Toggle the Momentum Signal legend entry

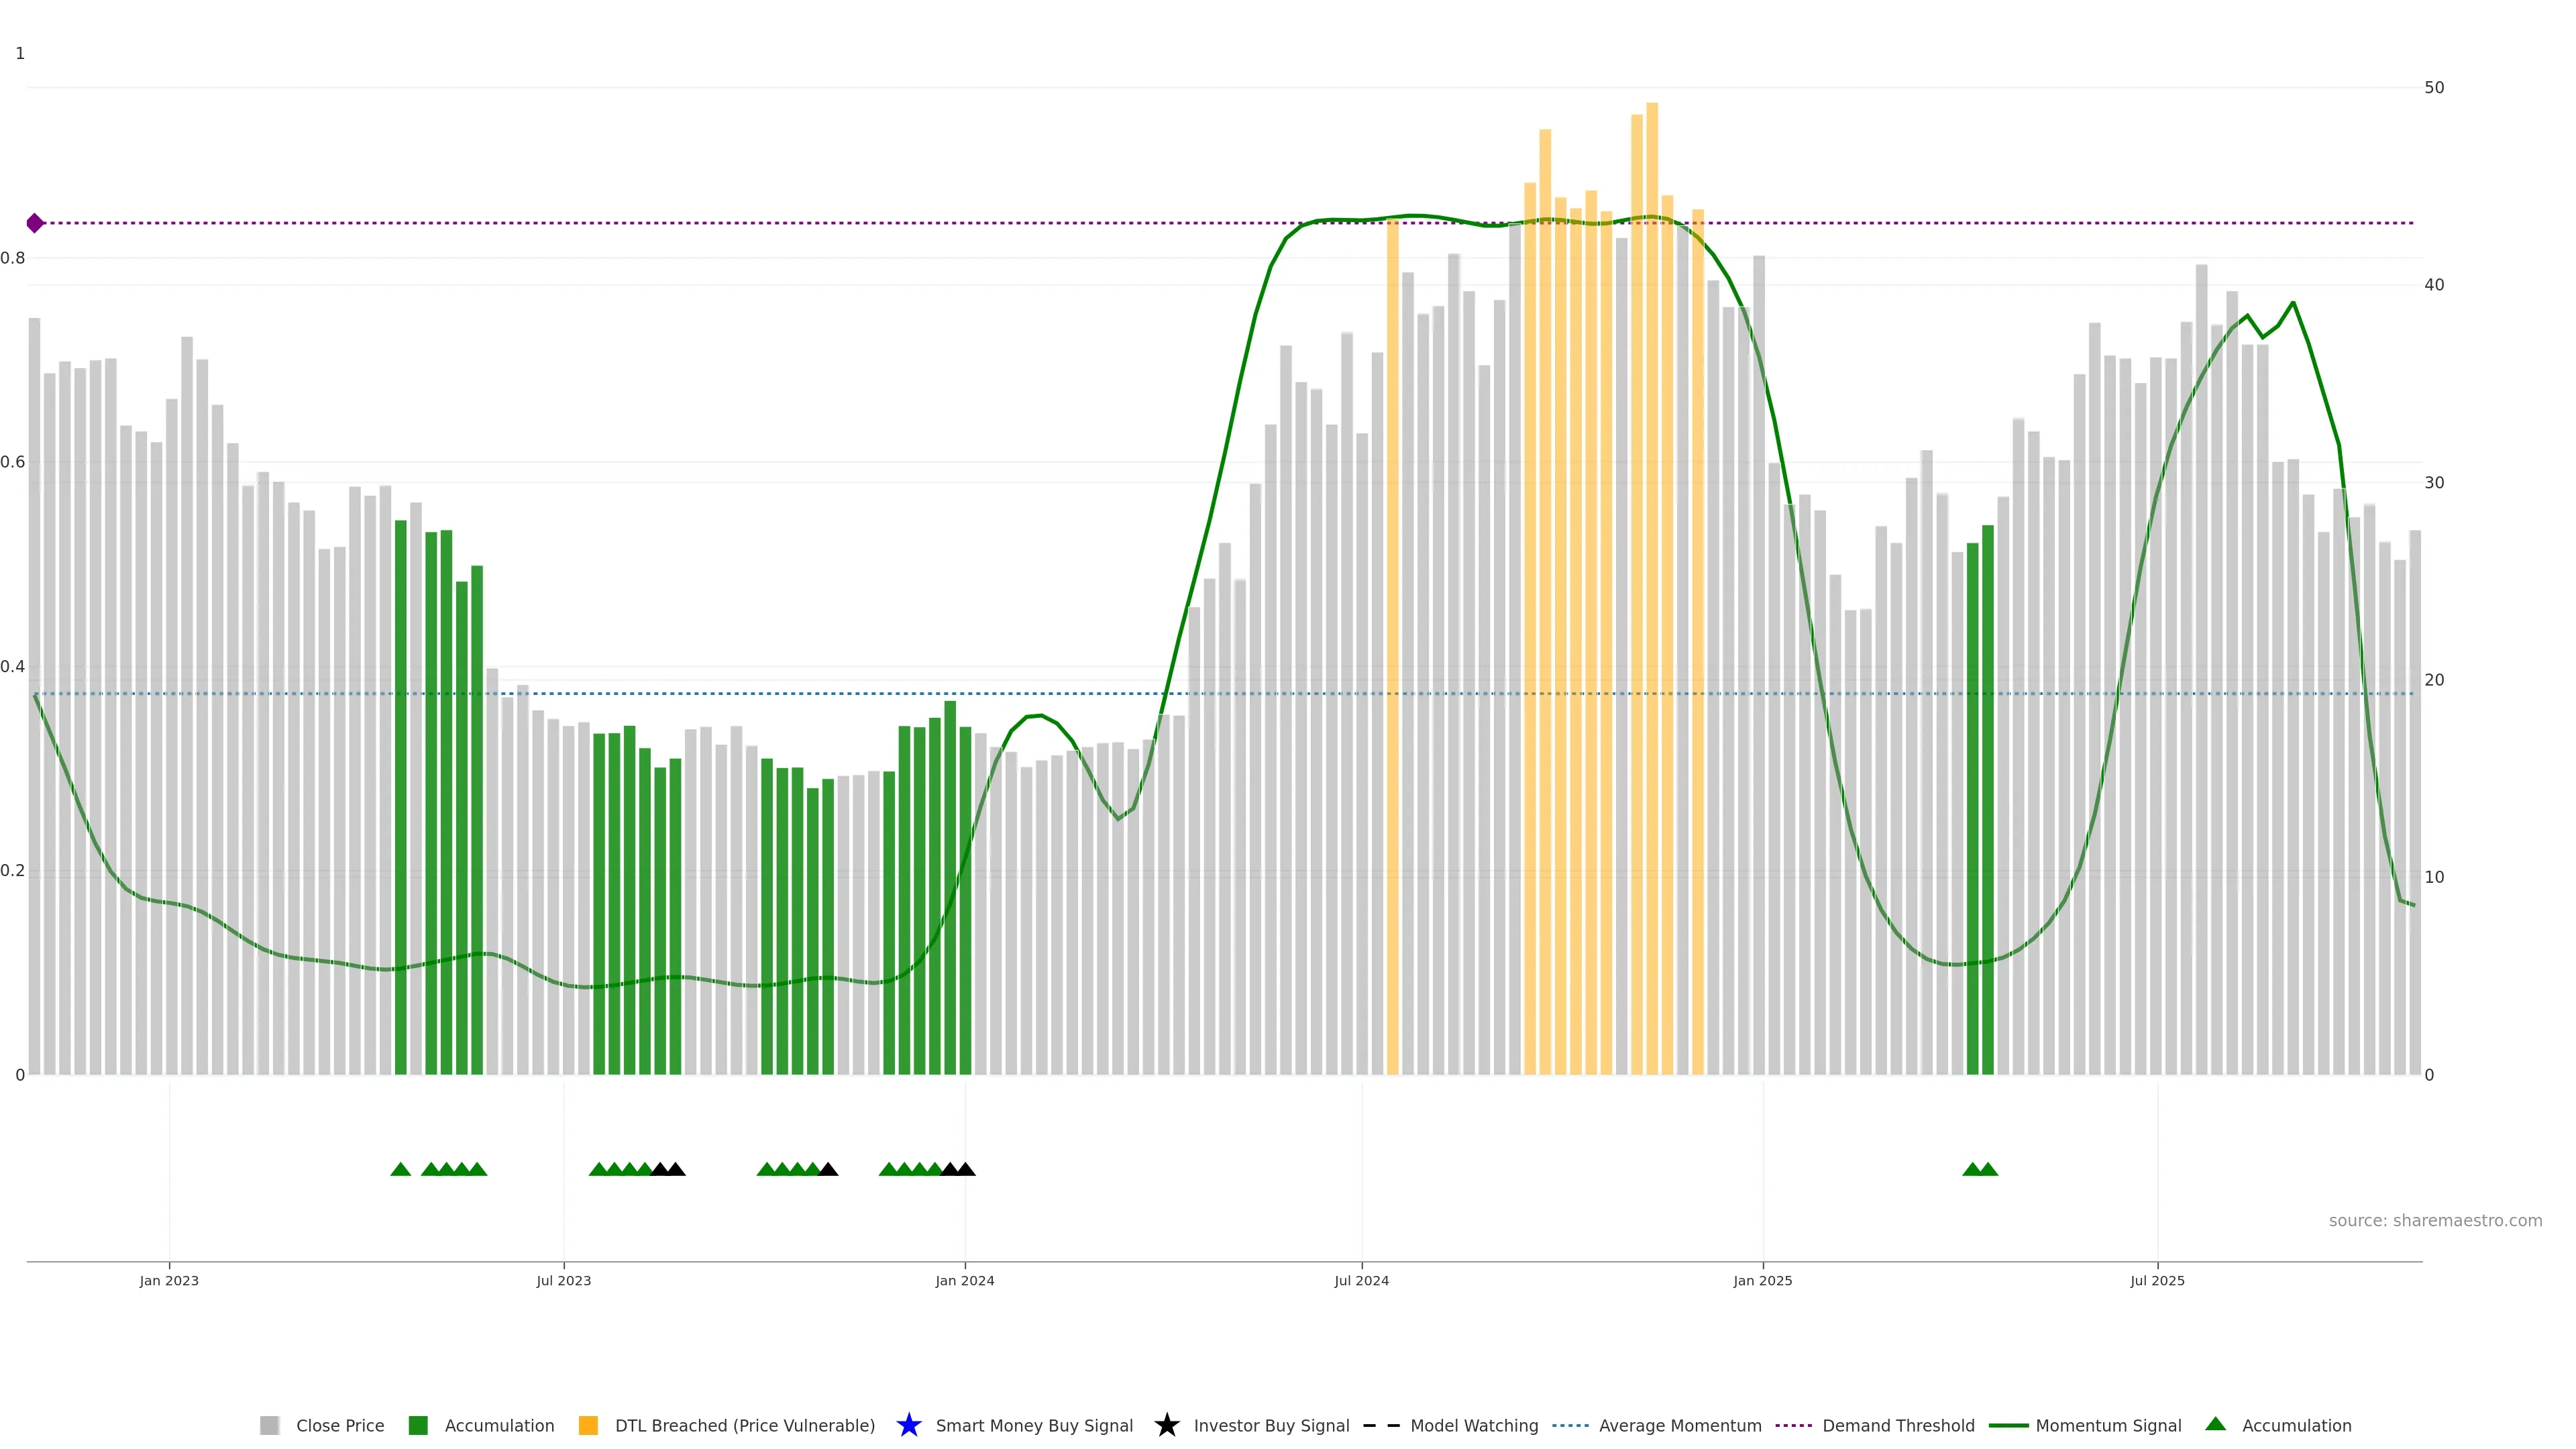[x=2108, y=1425]
